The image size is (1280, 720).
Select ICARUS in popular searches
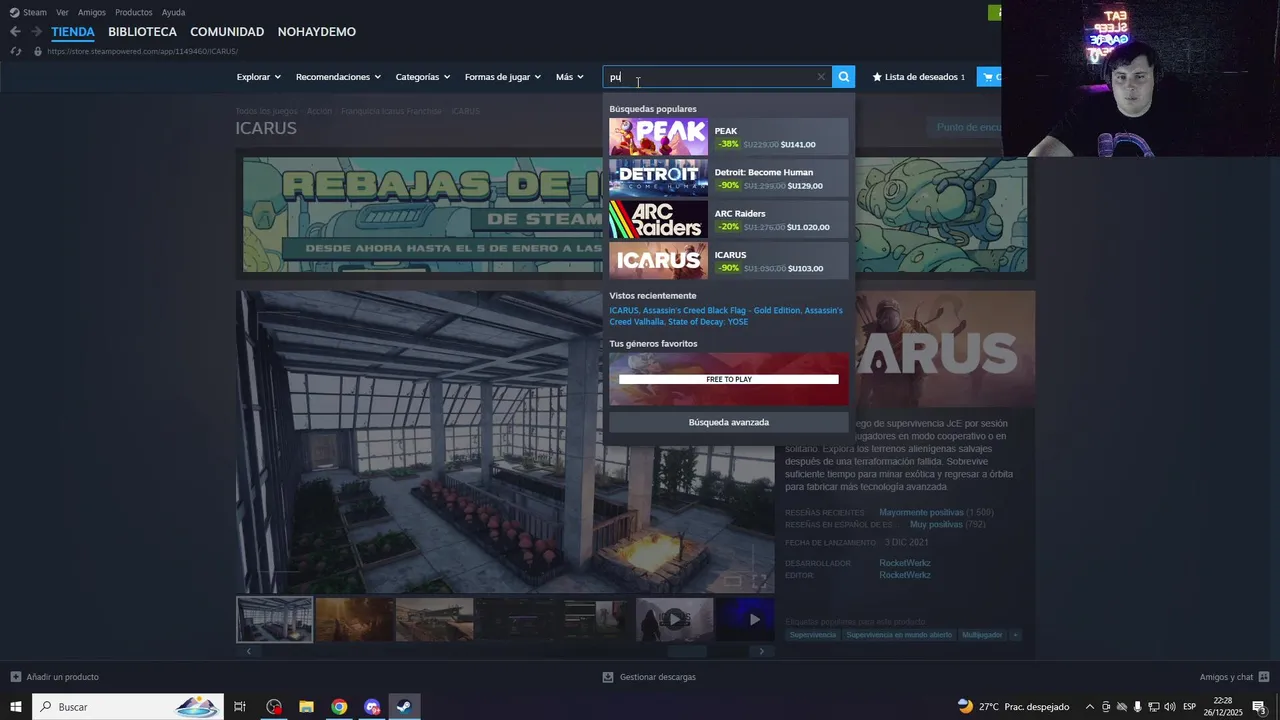tap(729, 261)
